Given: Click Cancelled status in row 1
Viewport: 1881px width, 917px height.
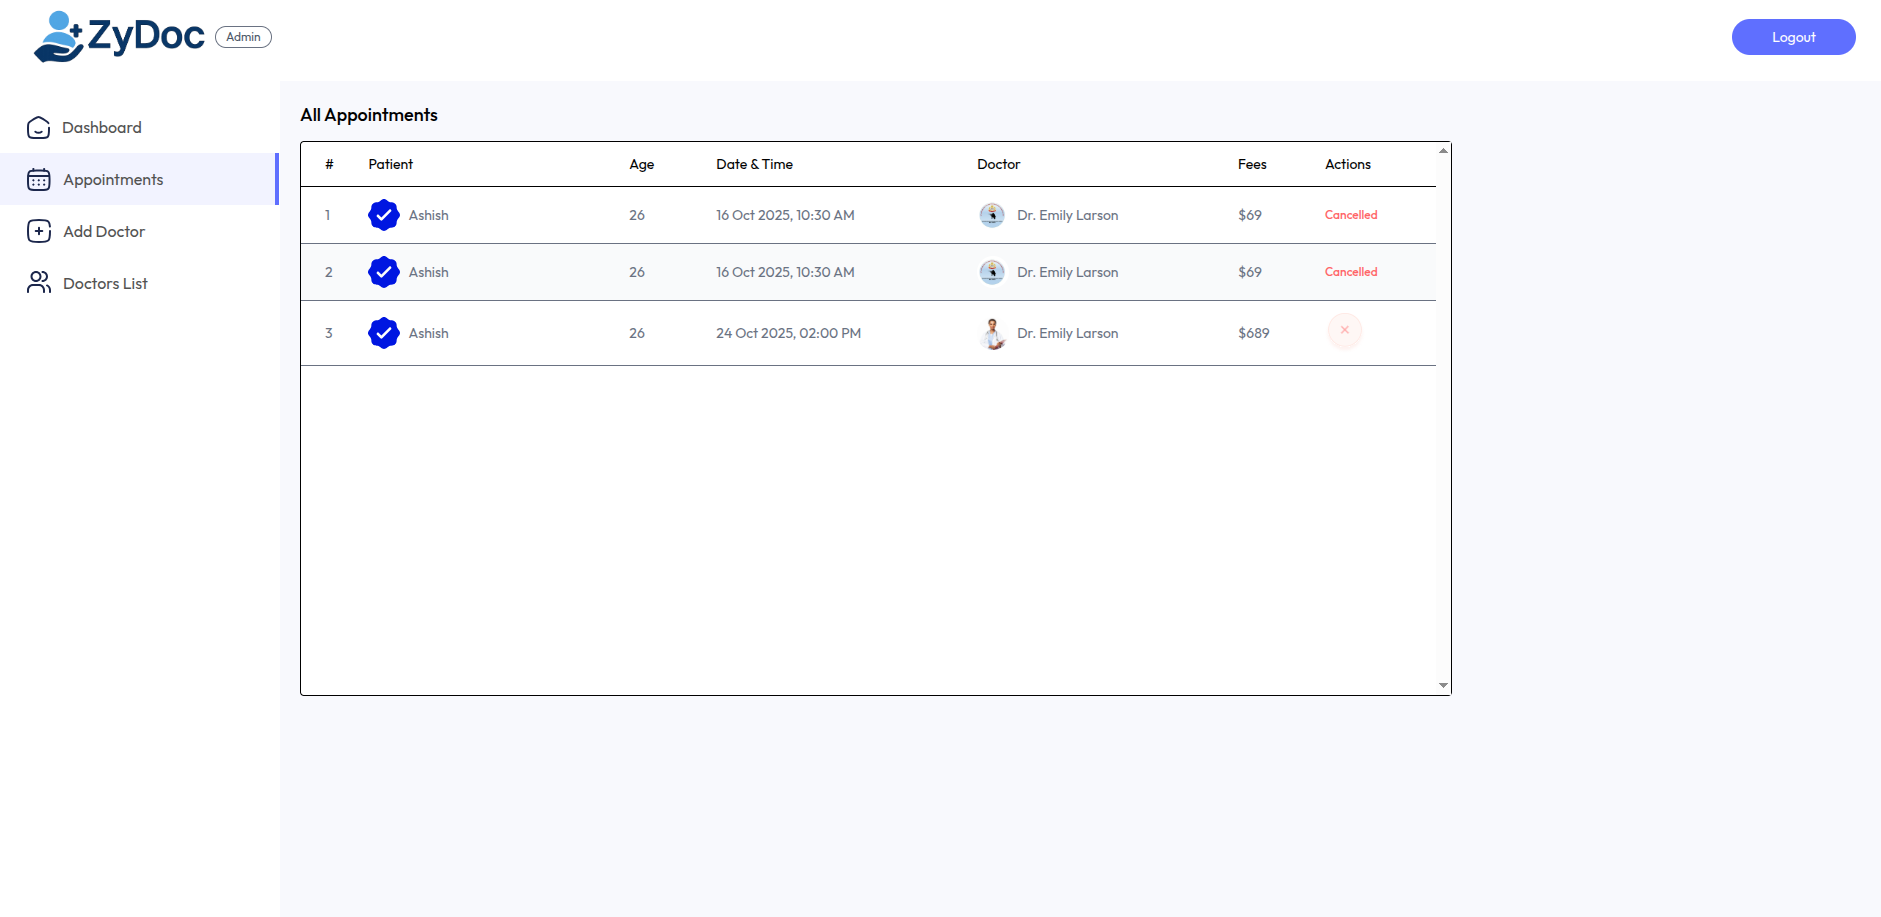Looking at the screenshot, I should 1350,215.
